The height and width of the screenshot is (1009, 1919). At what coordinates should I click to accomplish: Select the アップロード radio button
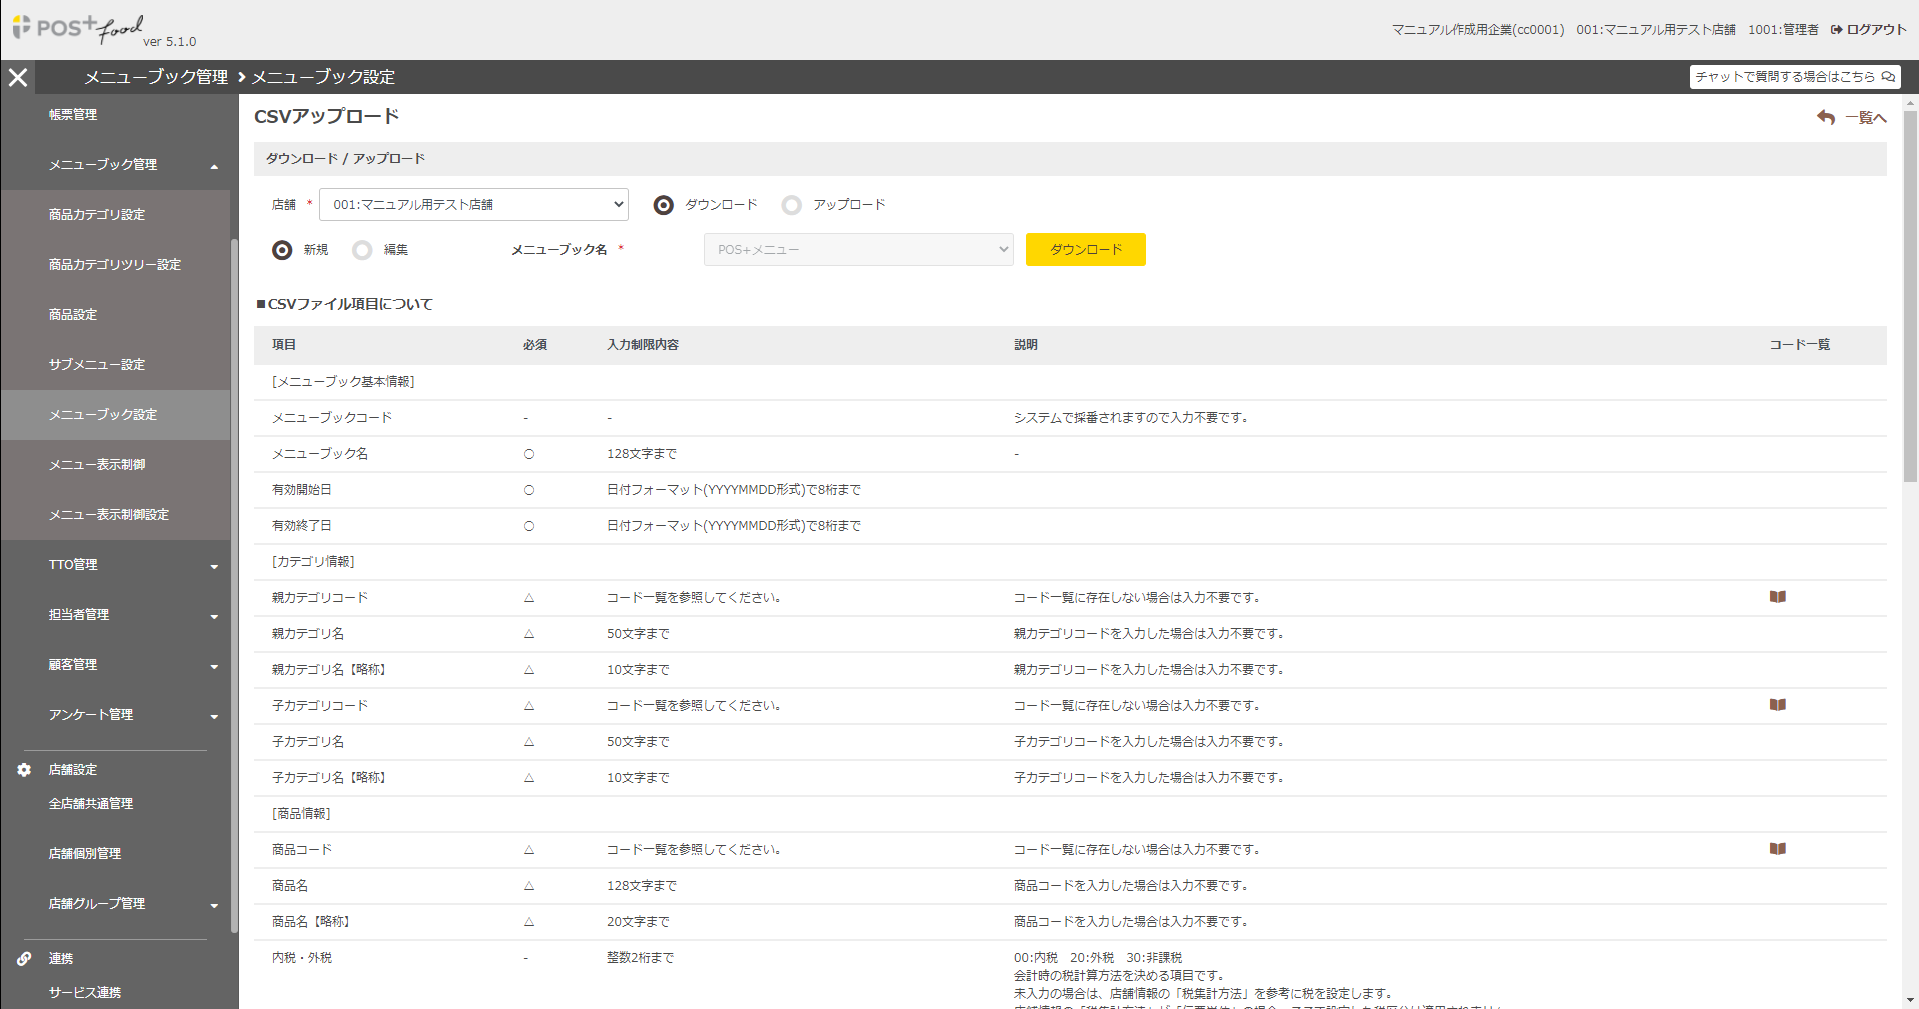792,205
